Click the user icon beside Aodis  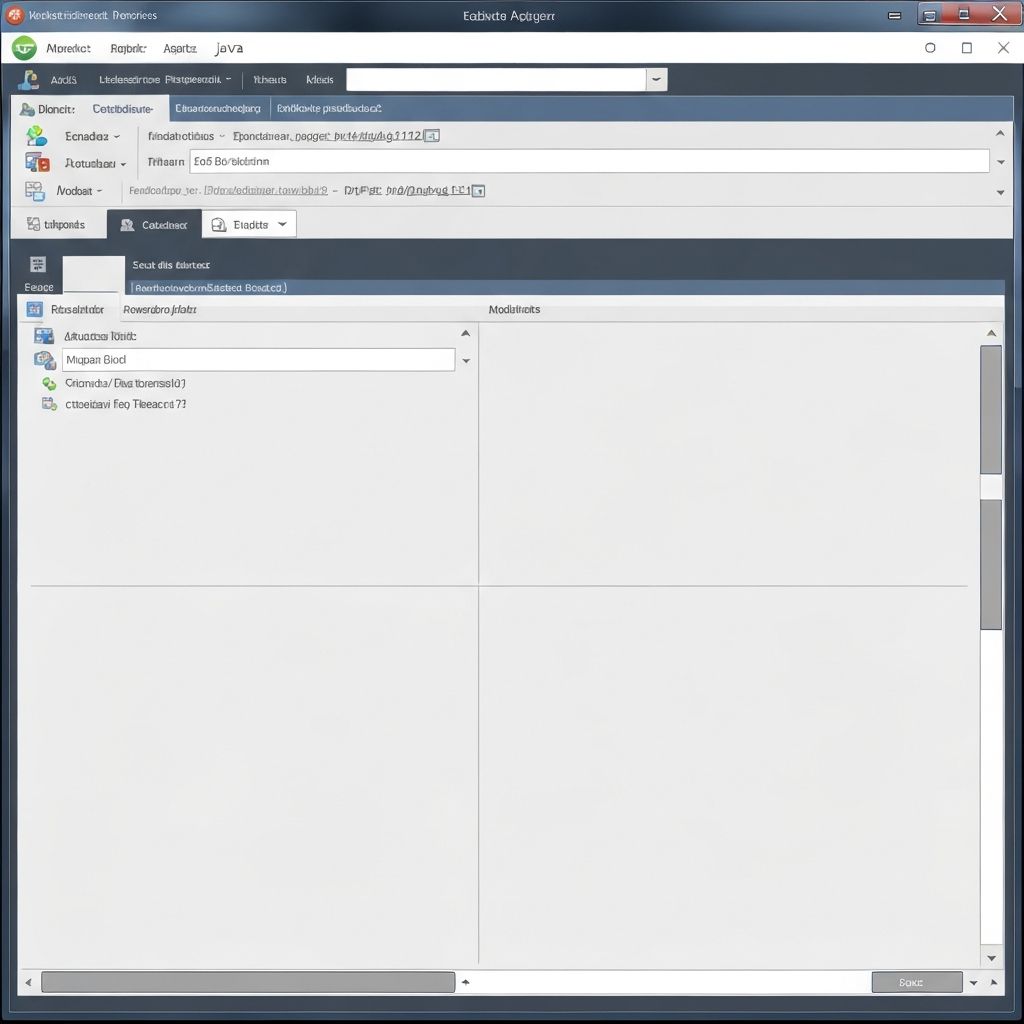tap(28, 80)
